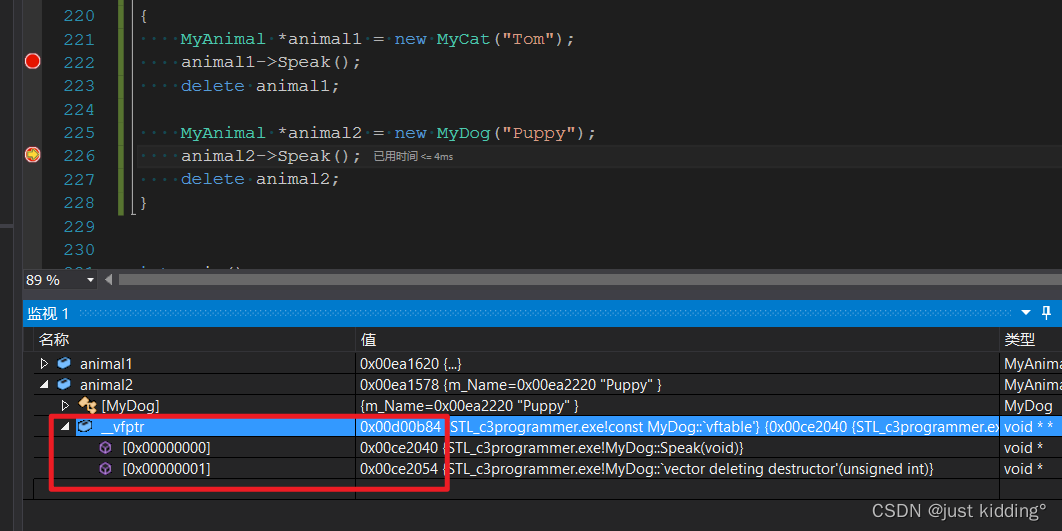The height and width of the screenshot is (531, 1062).
Task: Click code line 225 with MyDog("Puppy")
Action: [388, 133]
